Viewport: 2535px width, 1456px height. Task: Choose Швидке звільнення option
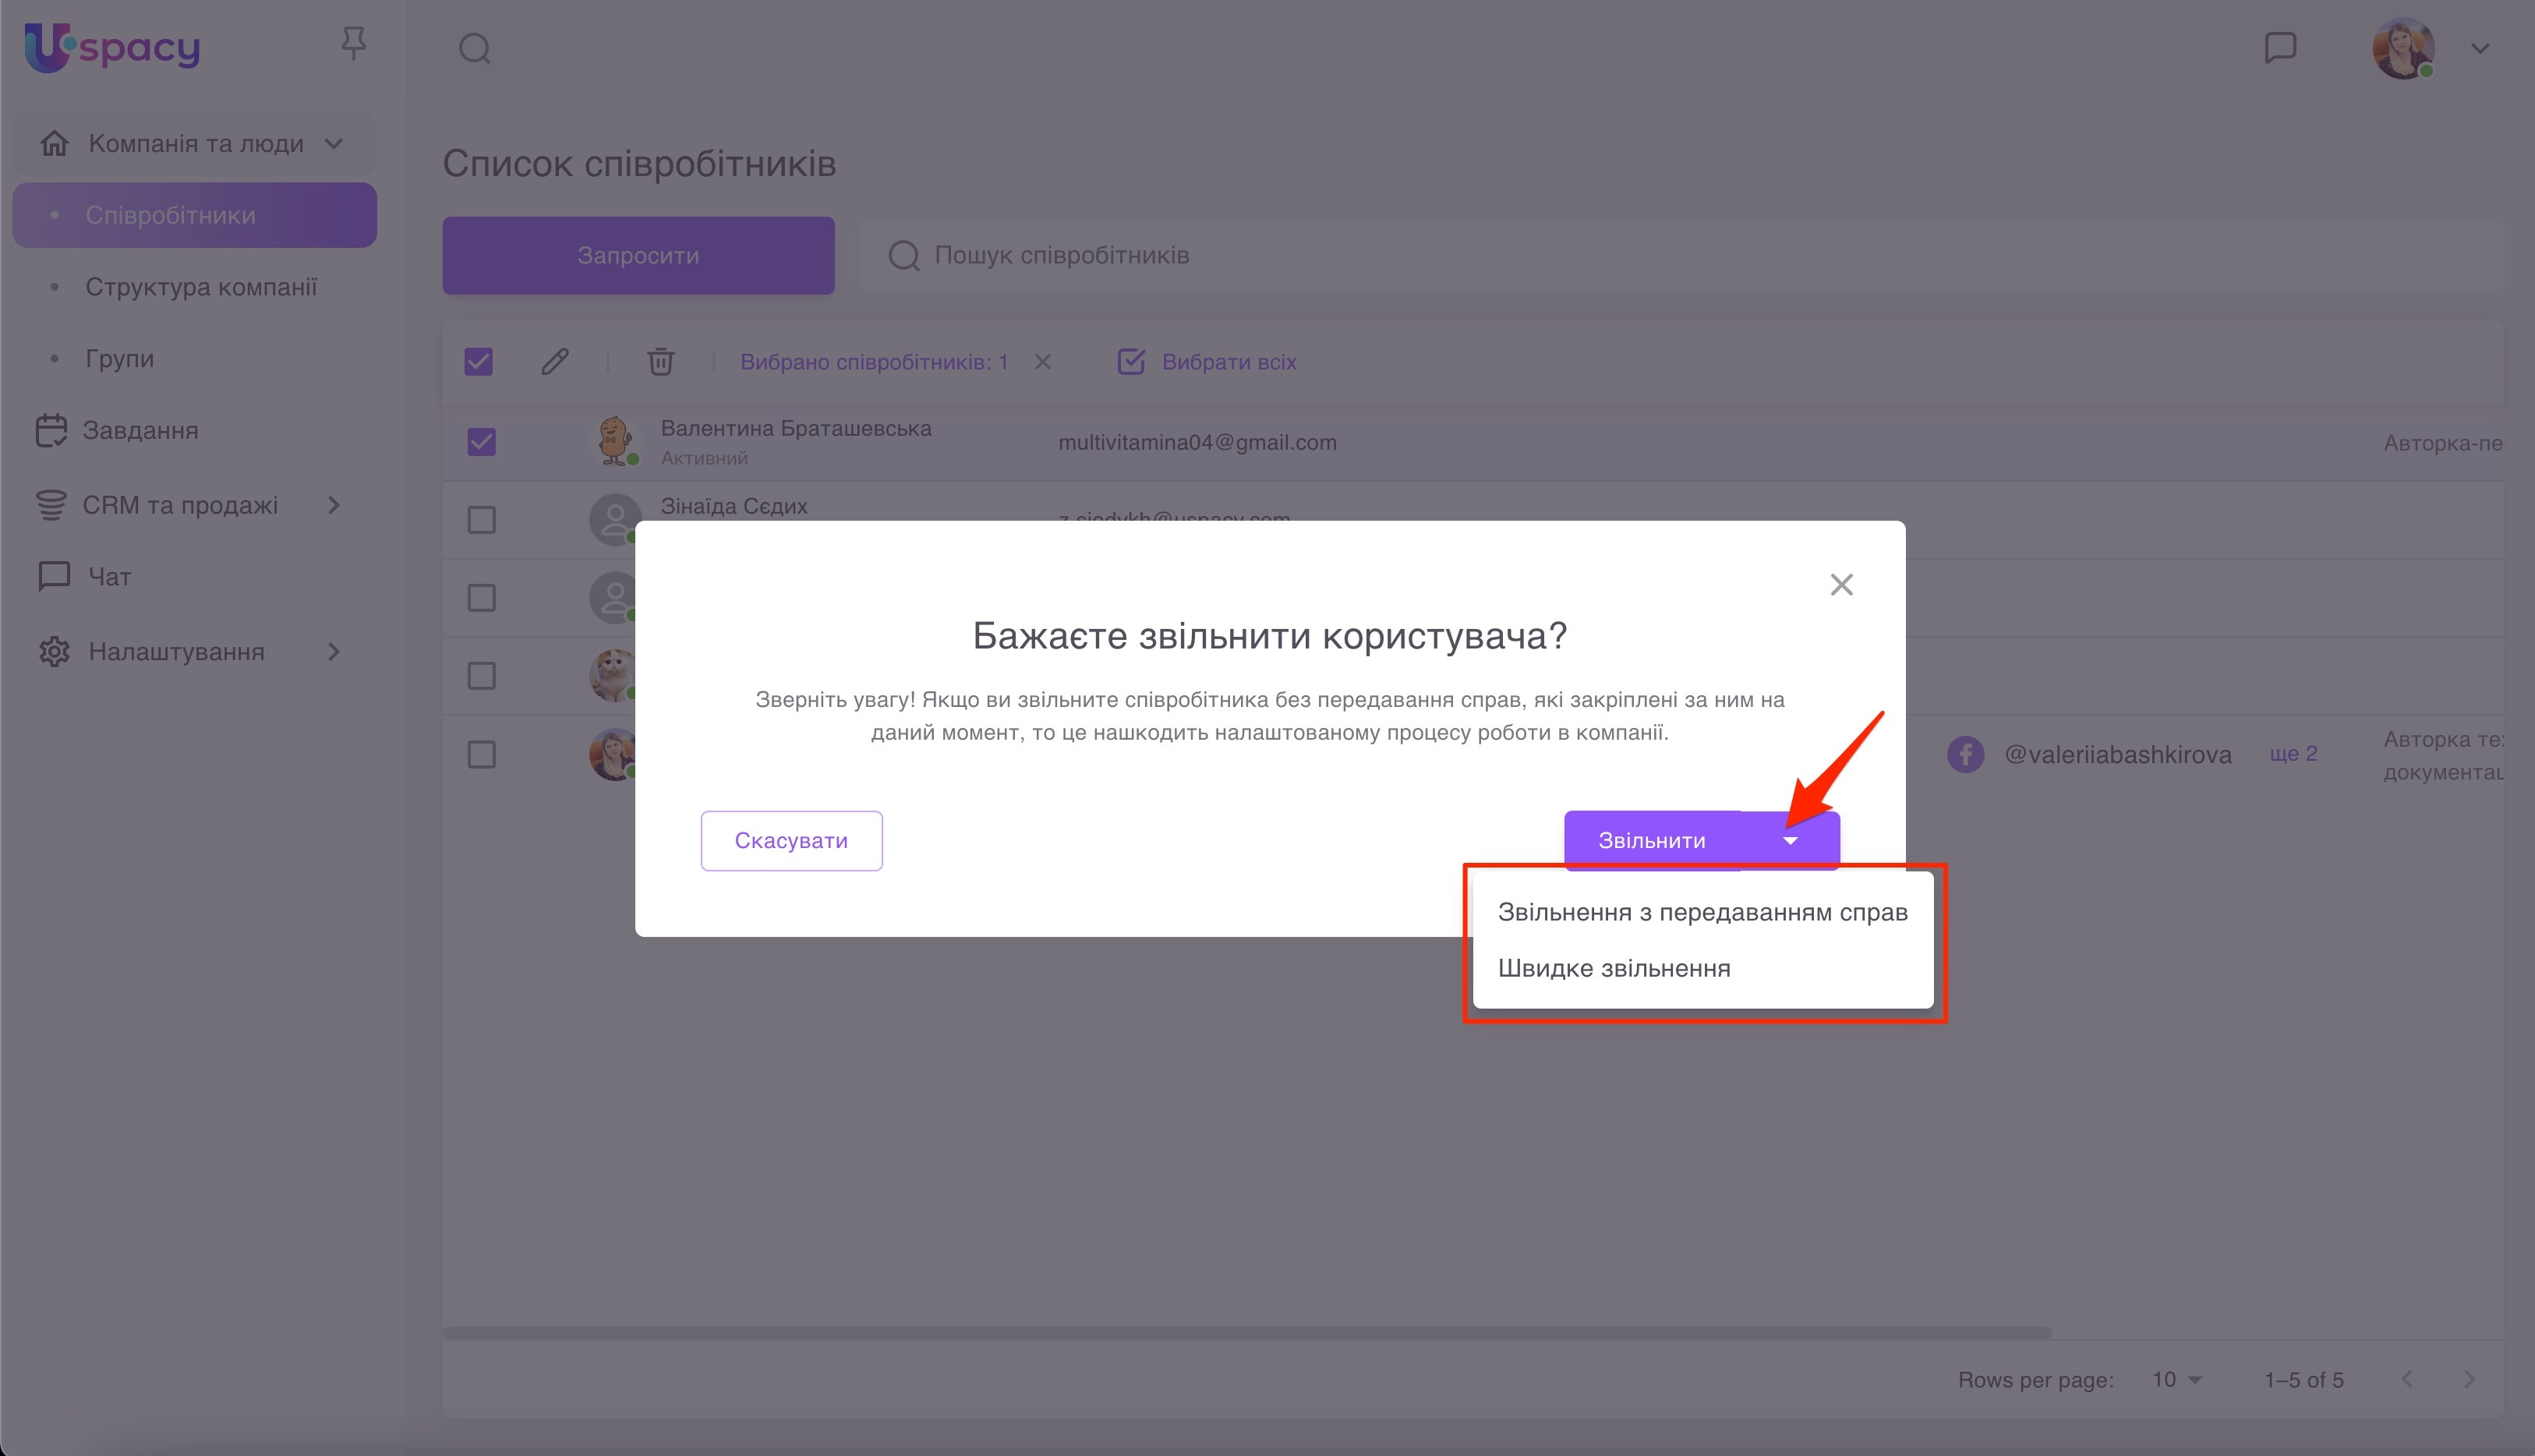pyautogui.click(x=1614, y=968)
